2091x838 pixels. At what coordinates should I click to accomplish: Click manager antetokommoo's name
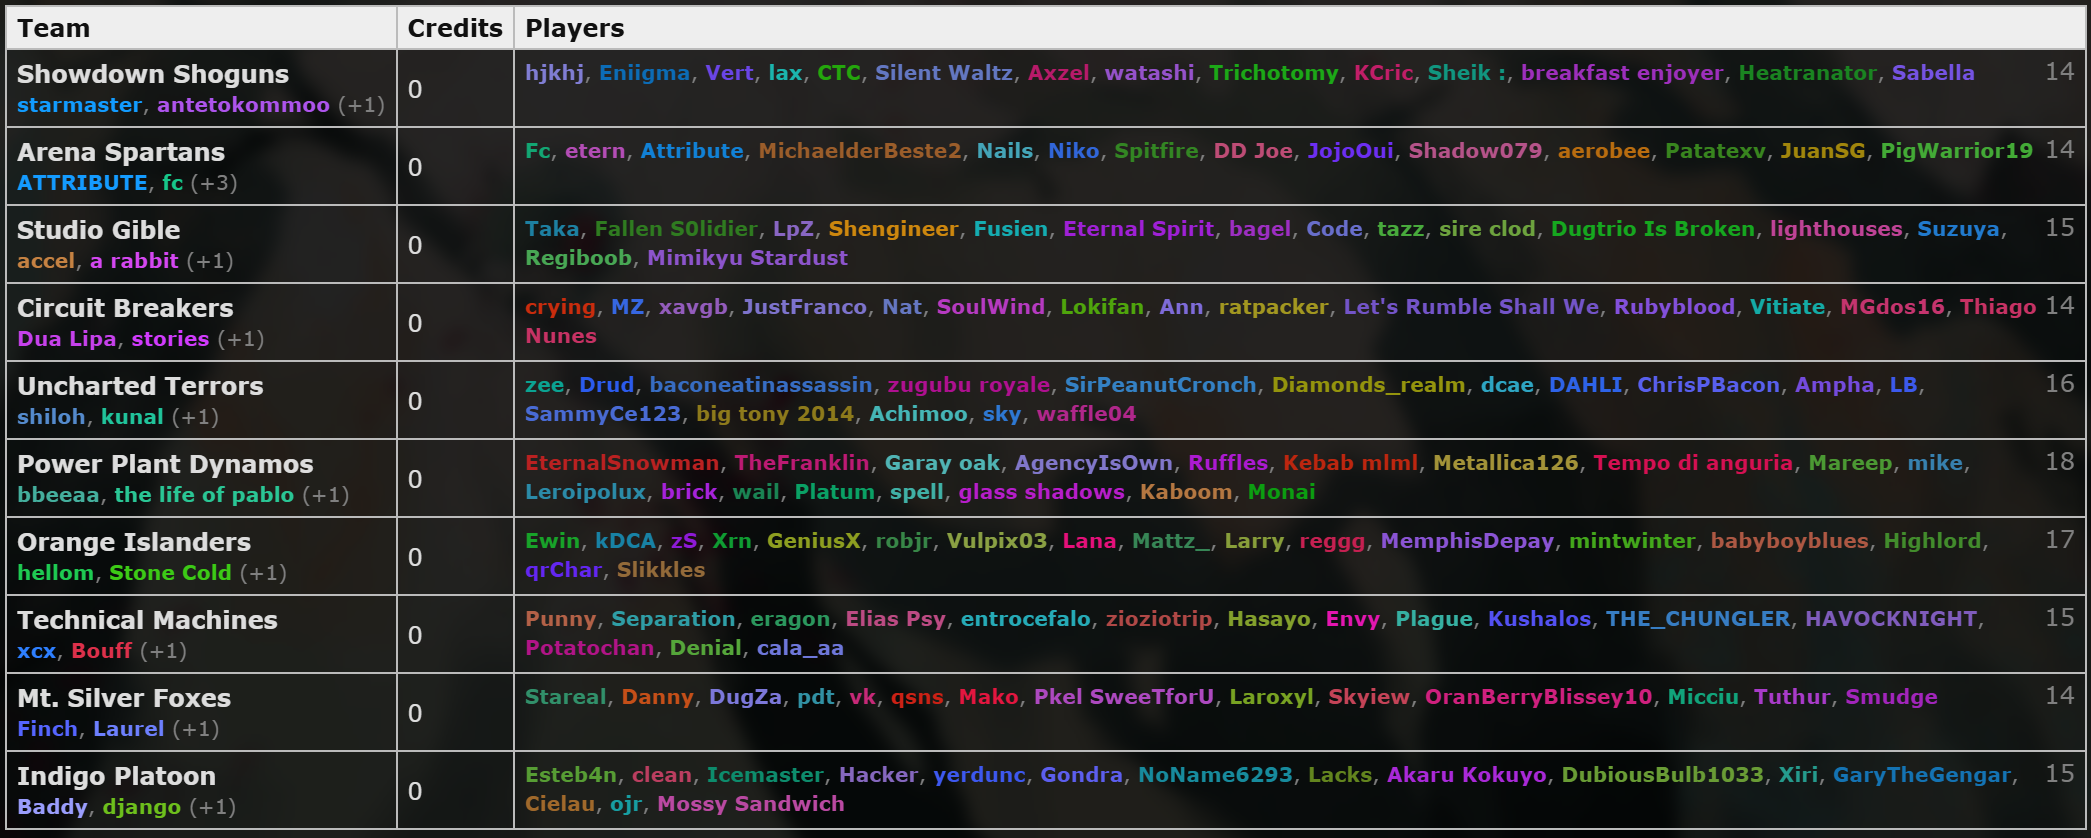pyautogui.click(x=243, y=105)
